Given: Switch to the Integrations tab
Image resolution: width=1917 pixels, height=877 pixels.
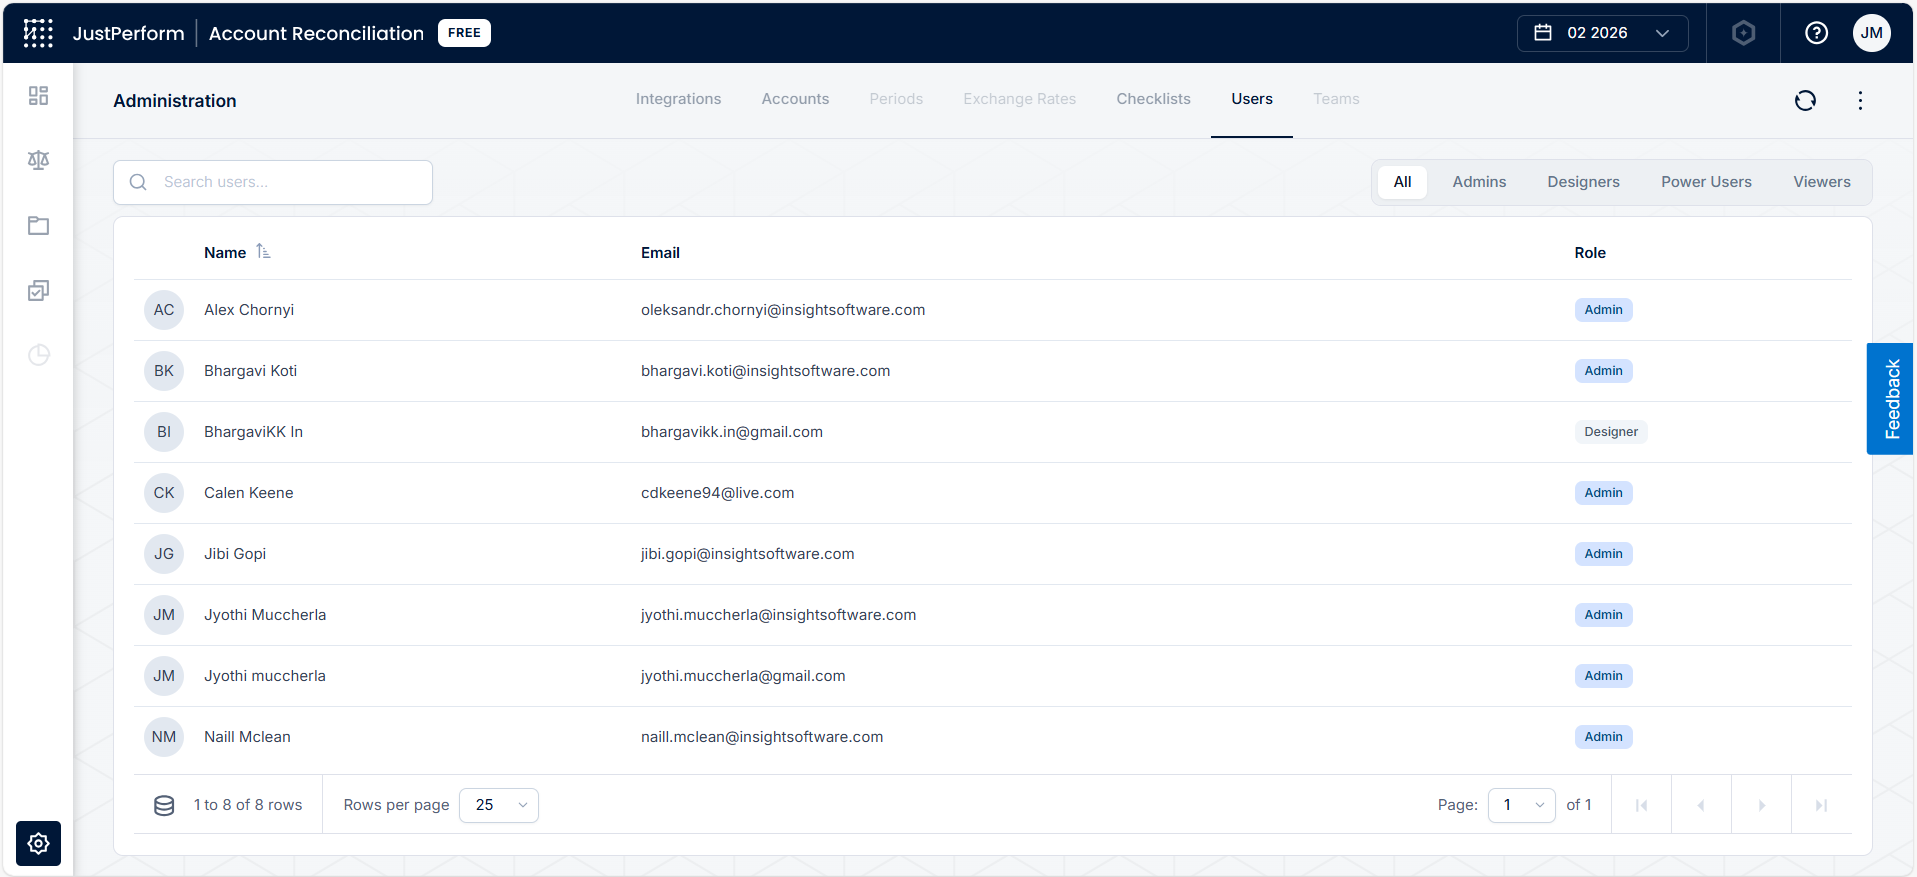Looking at the screenshot, I should pyautogui.click(x=678, y=99).
